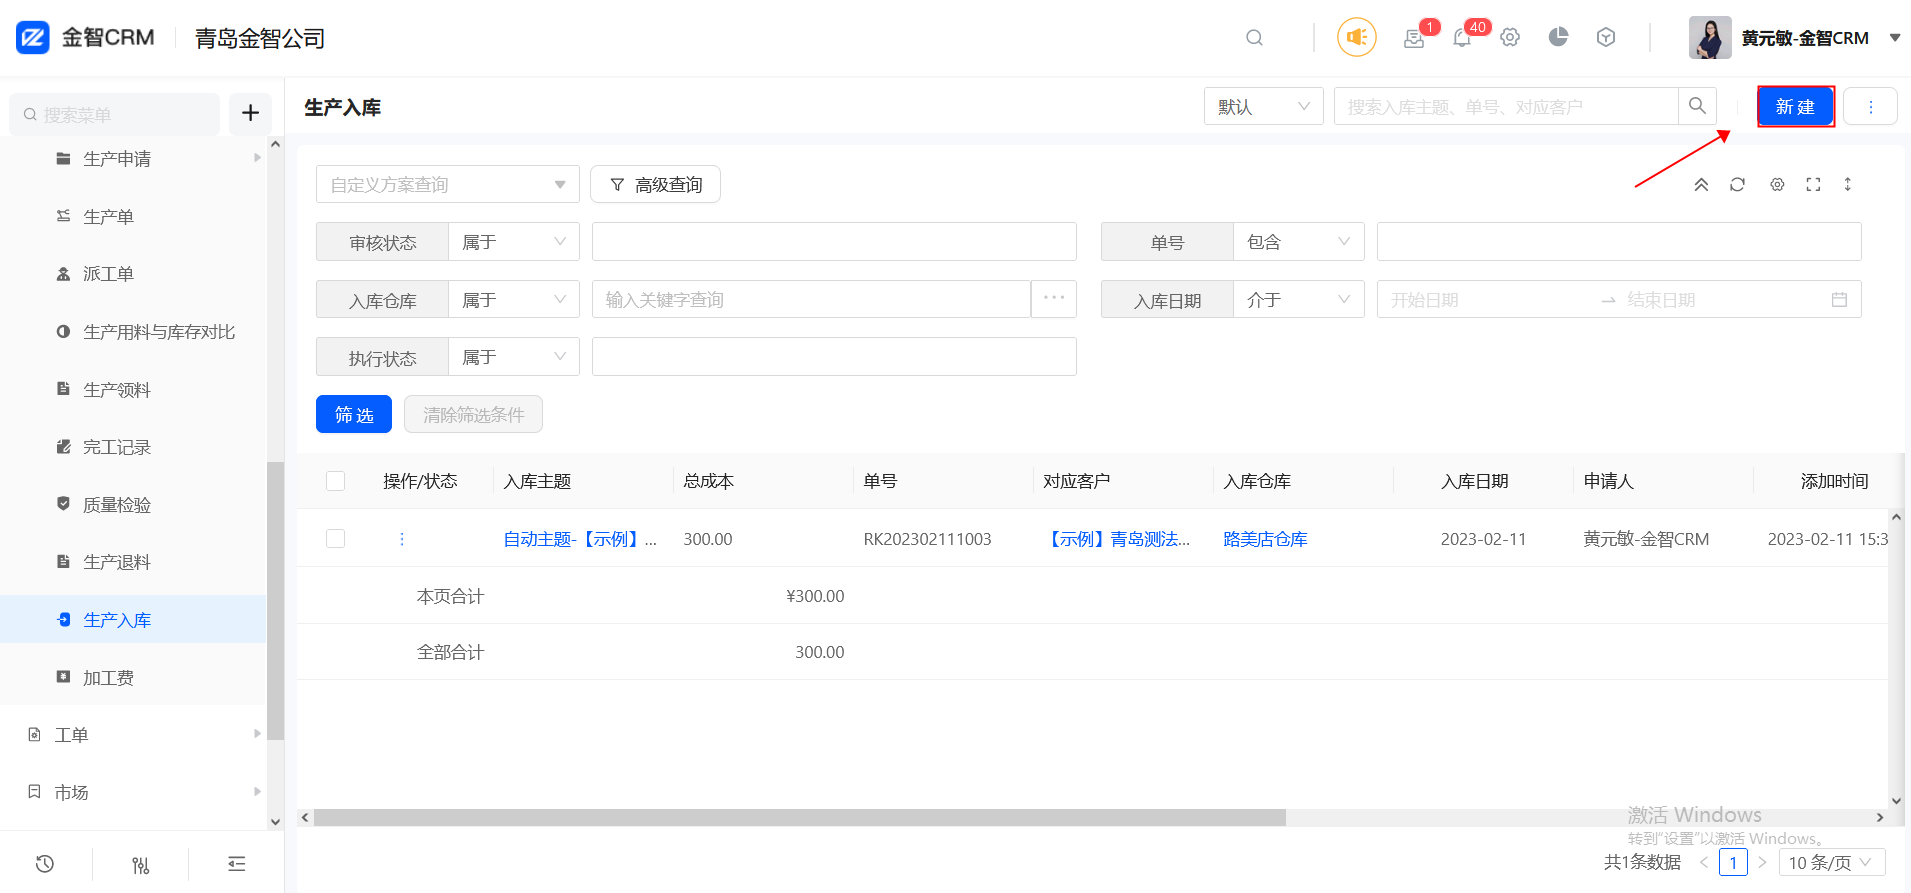Screen dimensions: 1911x893
Task: Click the blue 新建 button
Action: point(1795,106)
